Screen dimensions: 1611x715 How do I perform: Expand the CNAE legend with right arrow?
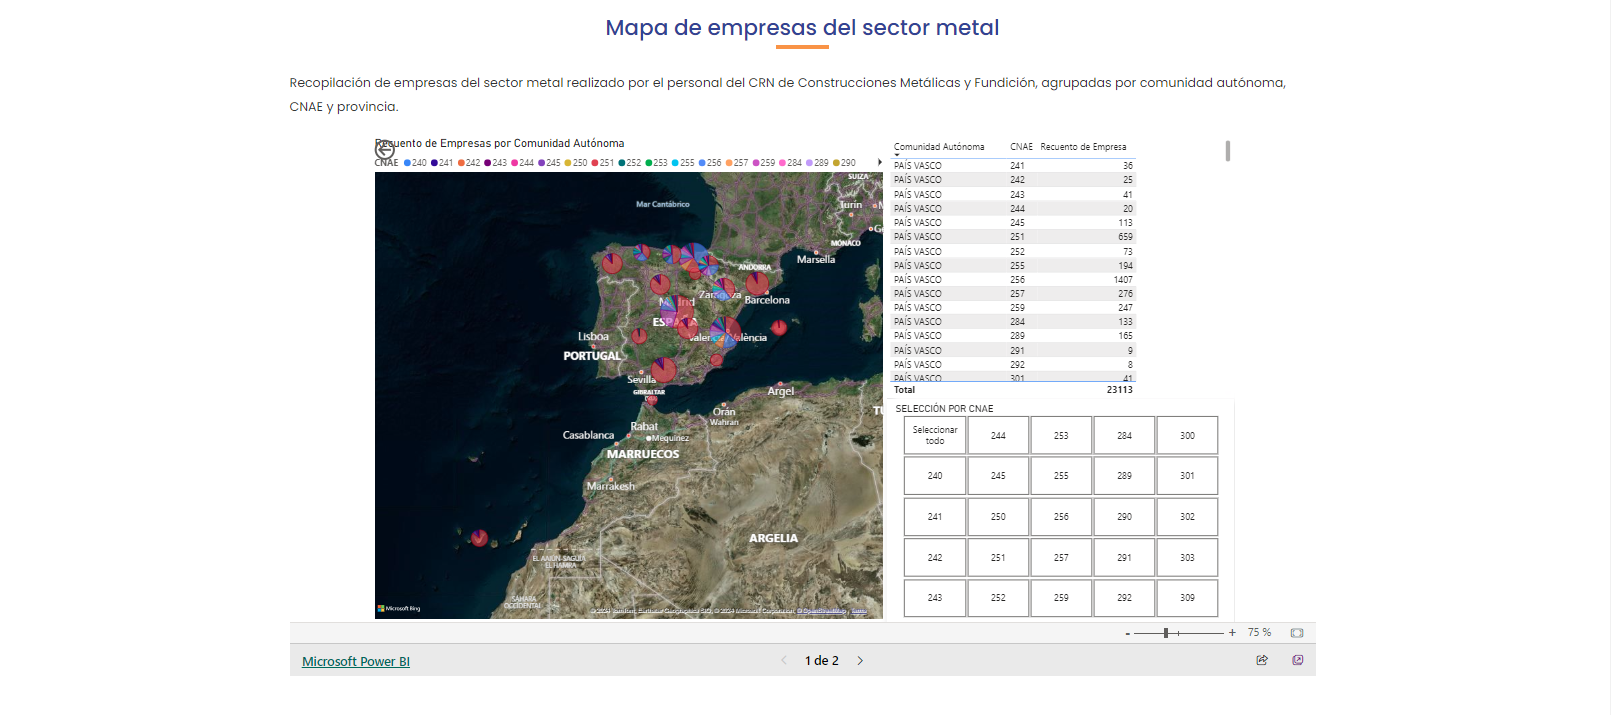(x=879, y=162)
